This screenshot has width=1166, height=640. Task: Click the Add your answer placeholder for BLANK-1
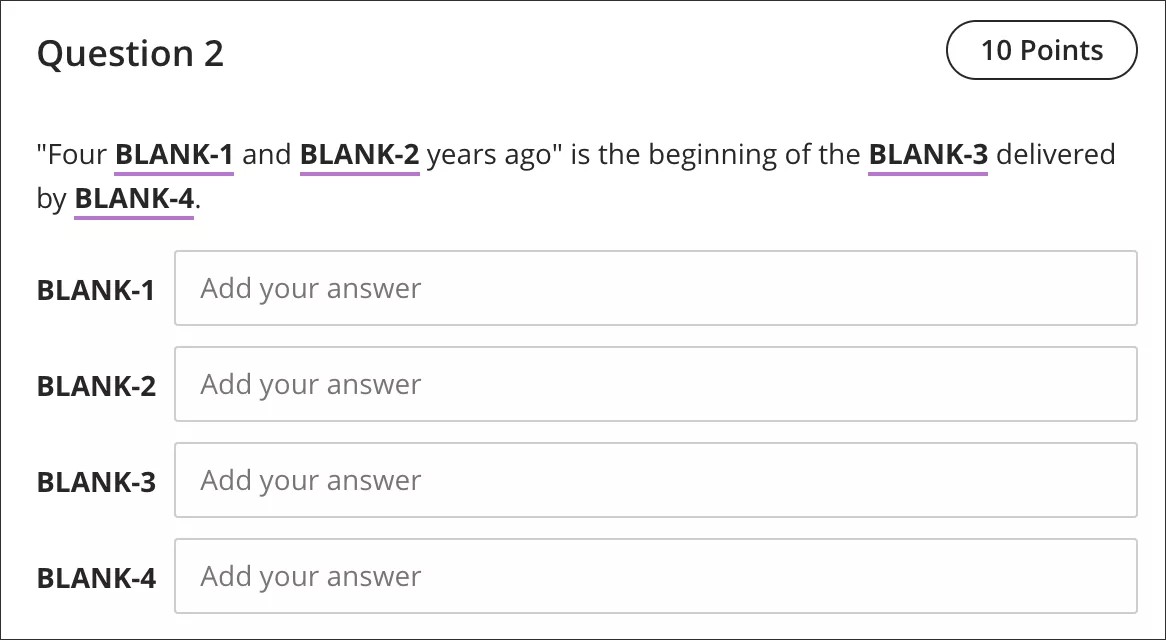pos(310,289)
